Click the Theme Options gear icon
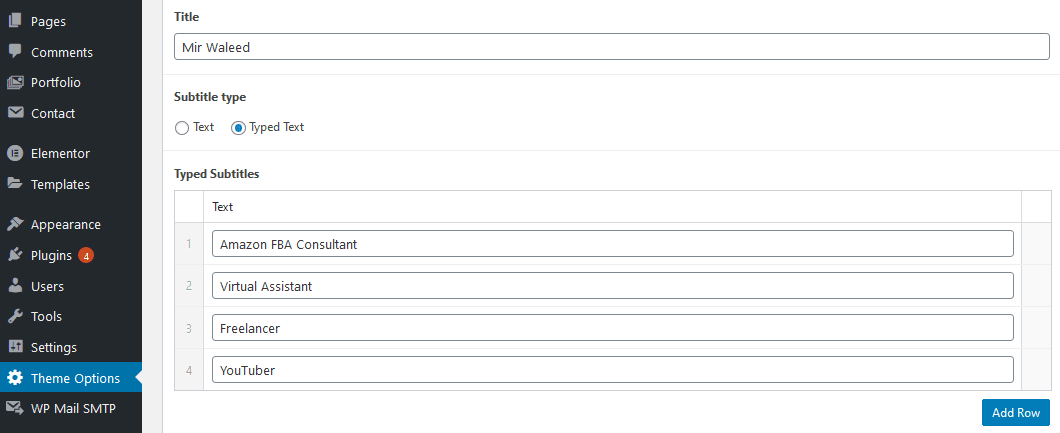Viewport: 1060px width, 433px height. pyautogui.click(x=15, y=378)
